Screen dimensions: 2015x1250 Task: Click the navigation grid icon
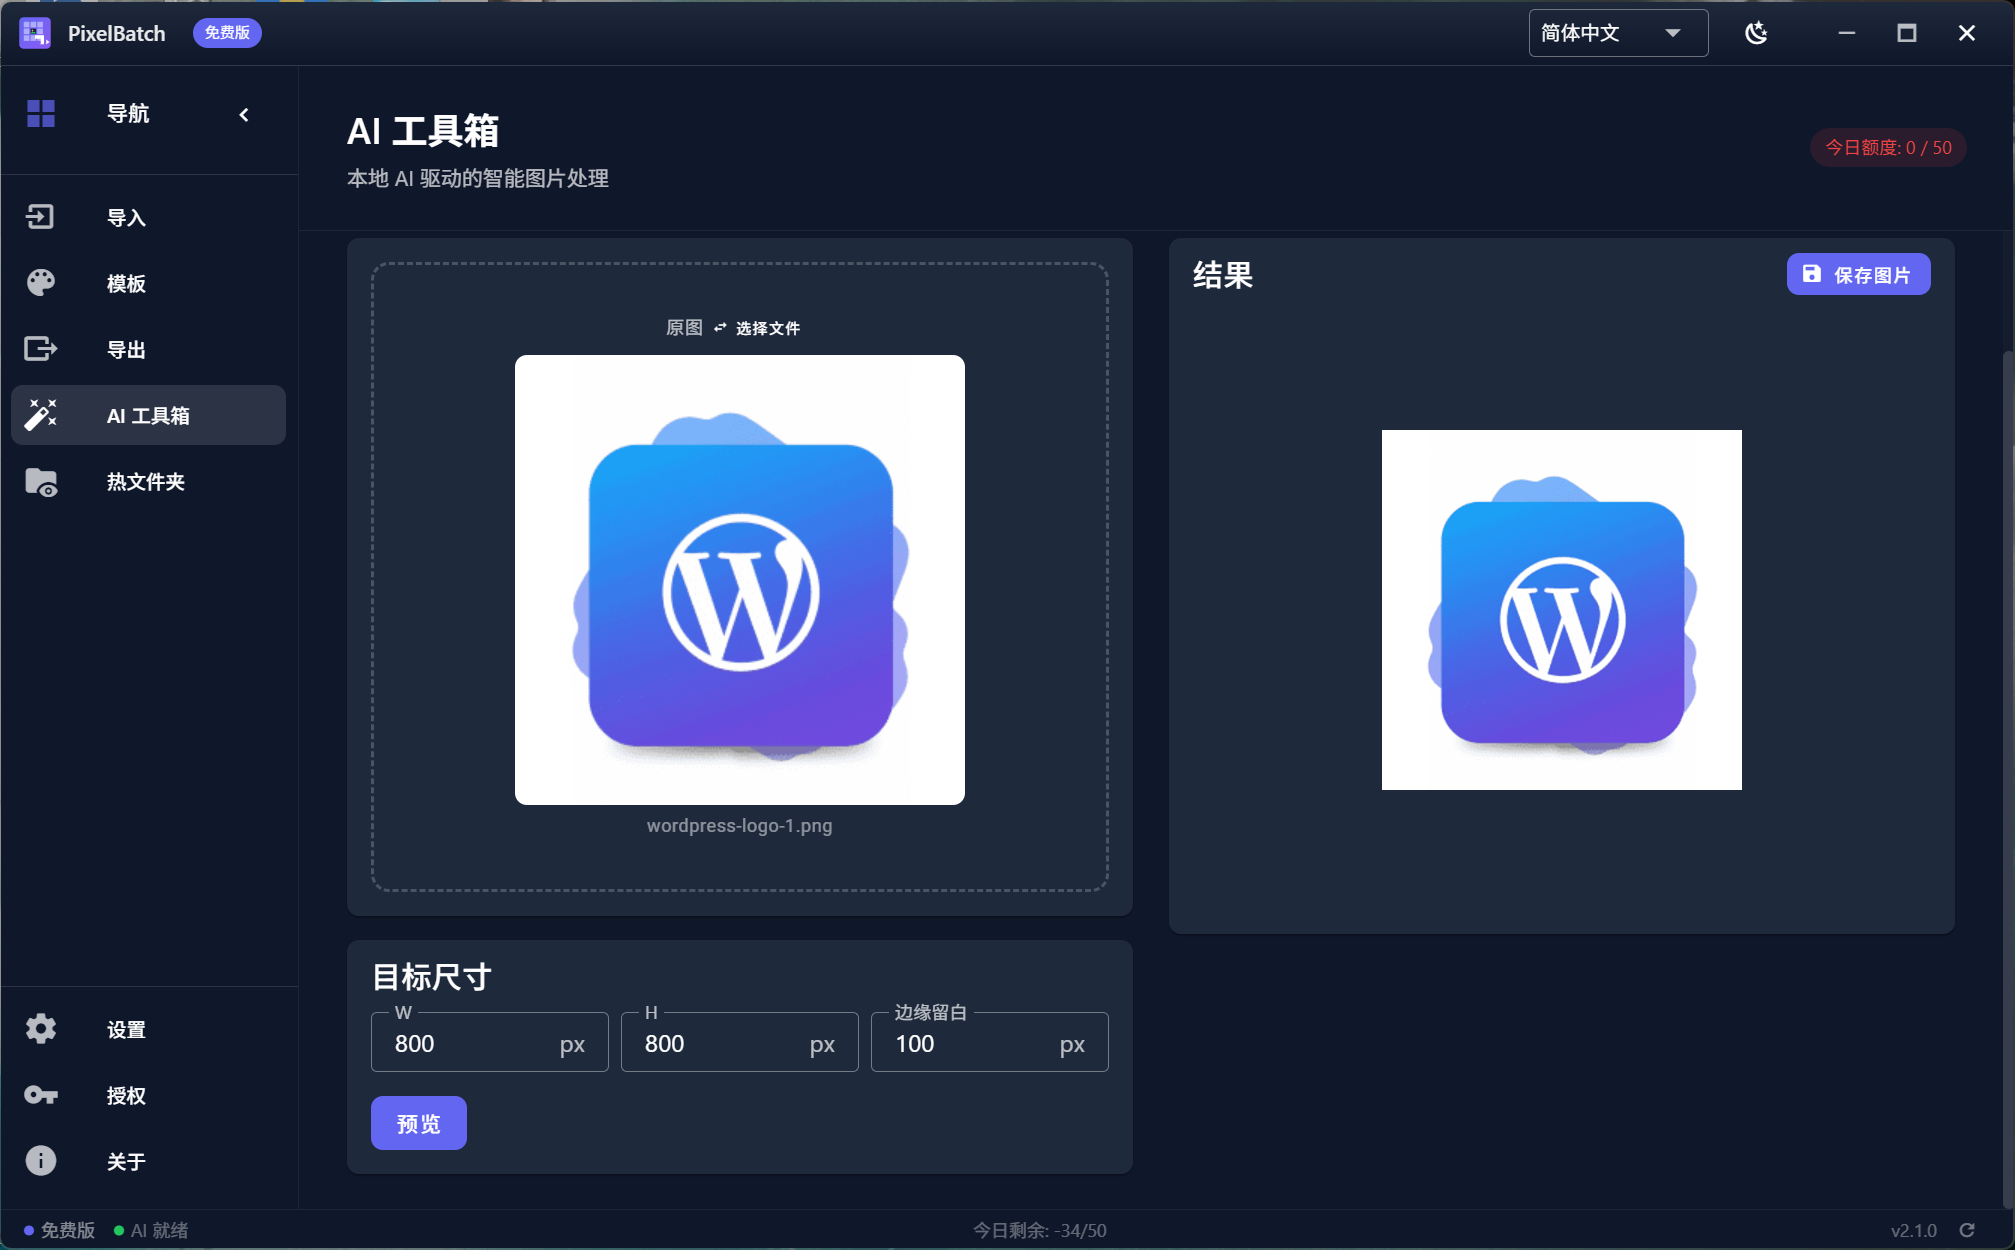(41, 114)
